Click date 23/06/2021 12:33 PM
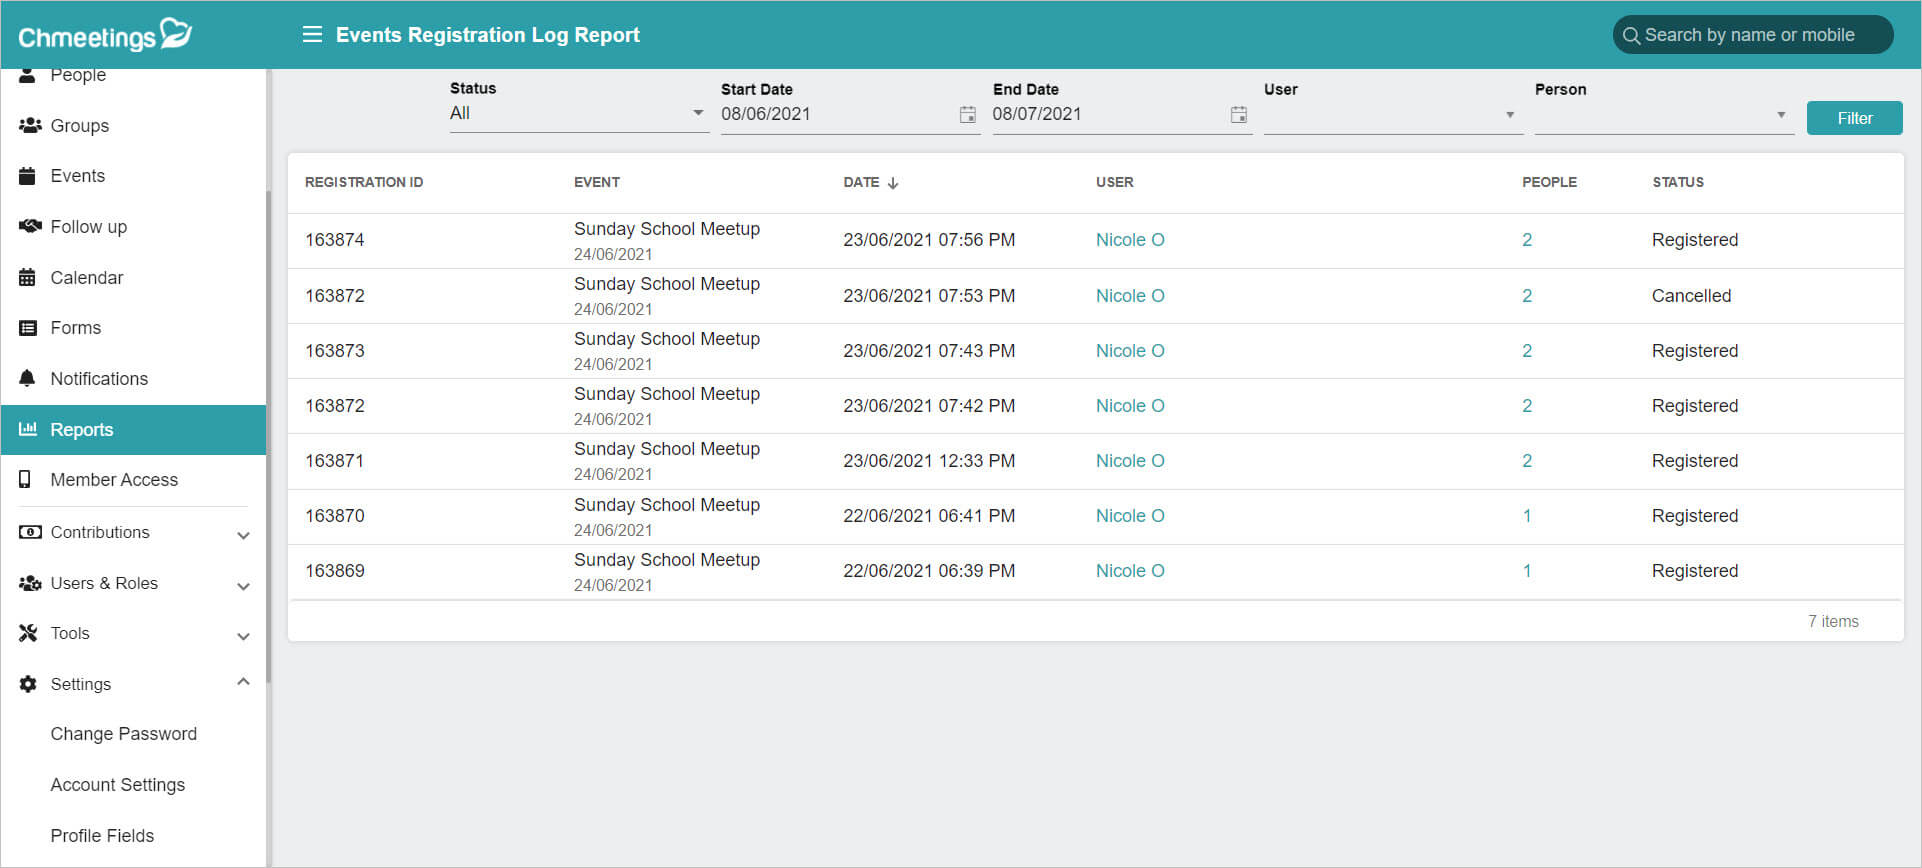This screenshot has height=868, width=1922. coord(929,461)
